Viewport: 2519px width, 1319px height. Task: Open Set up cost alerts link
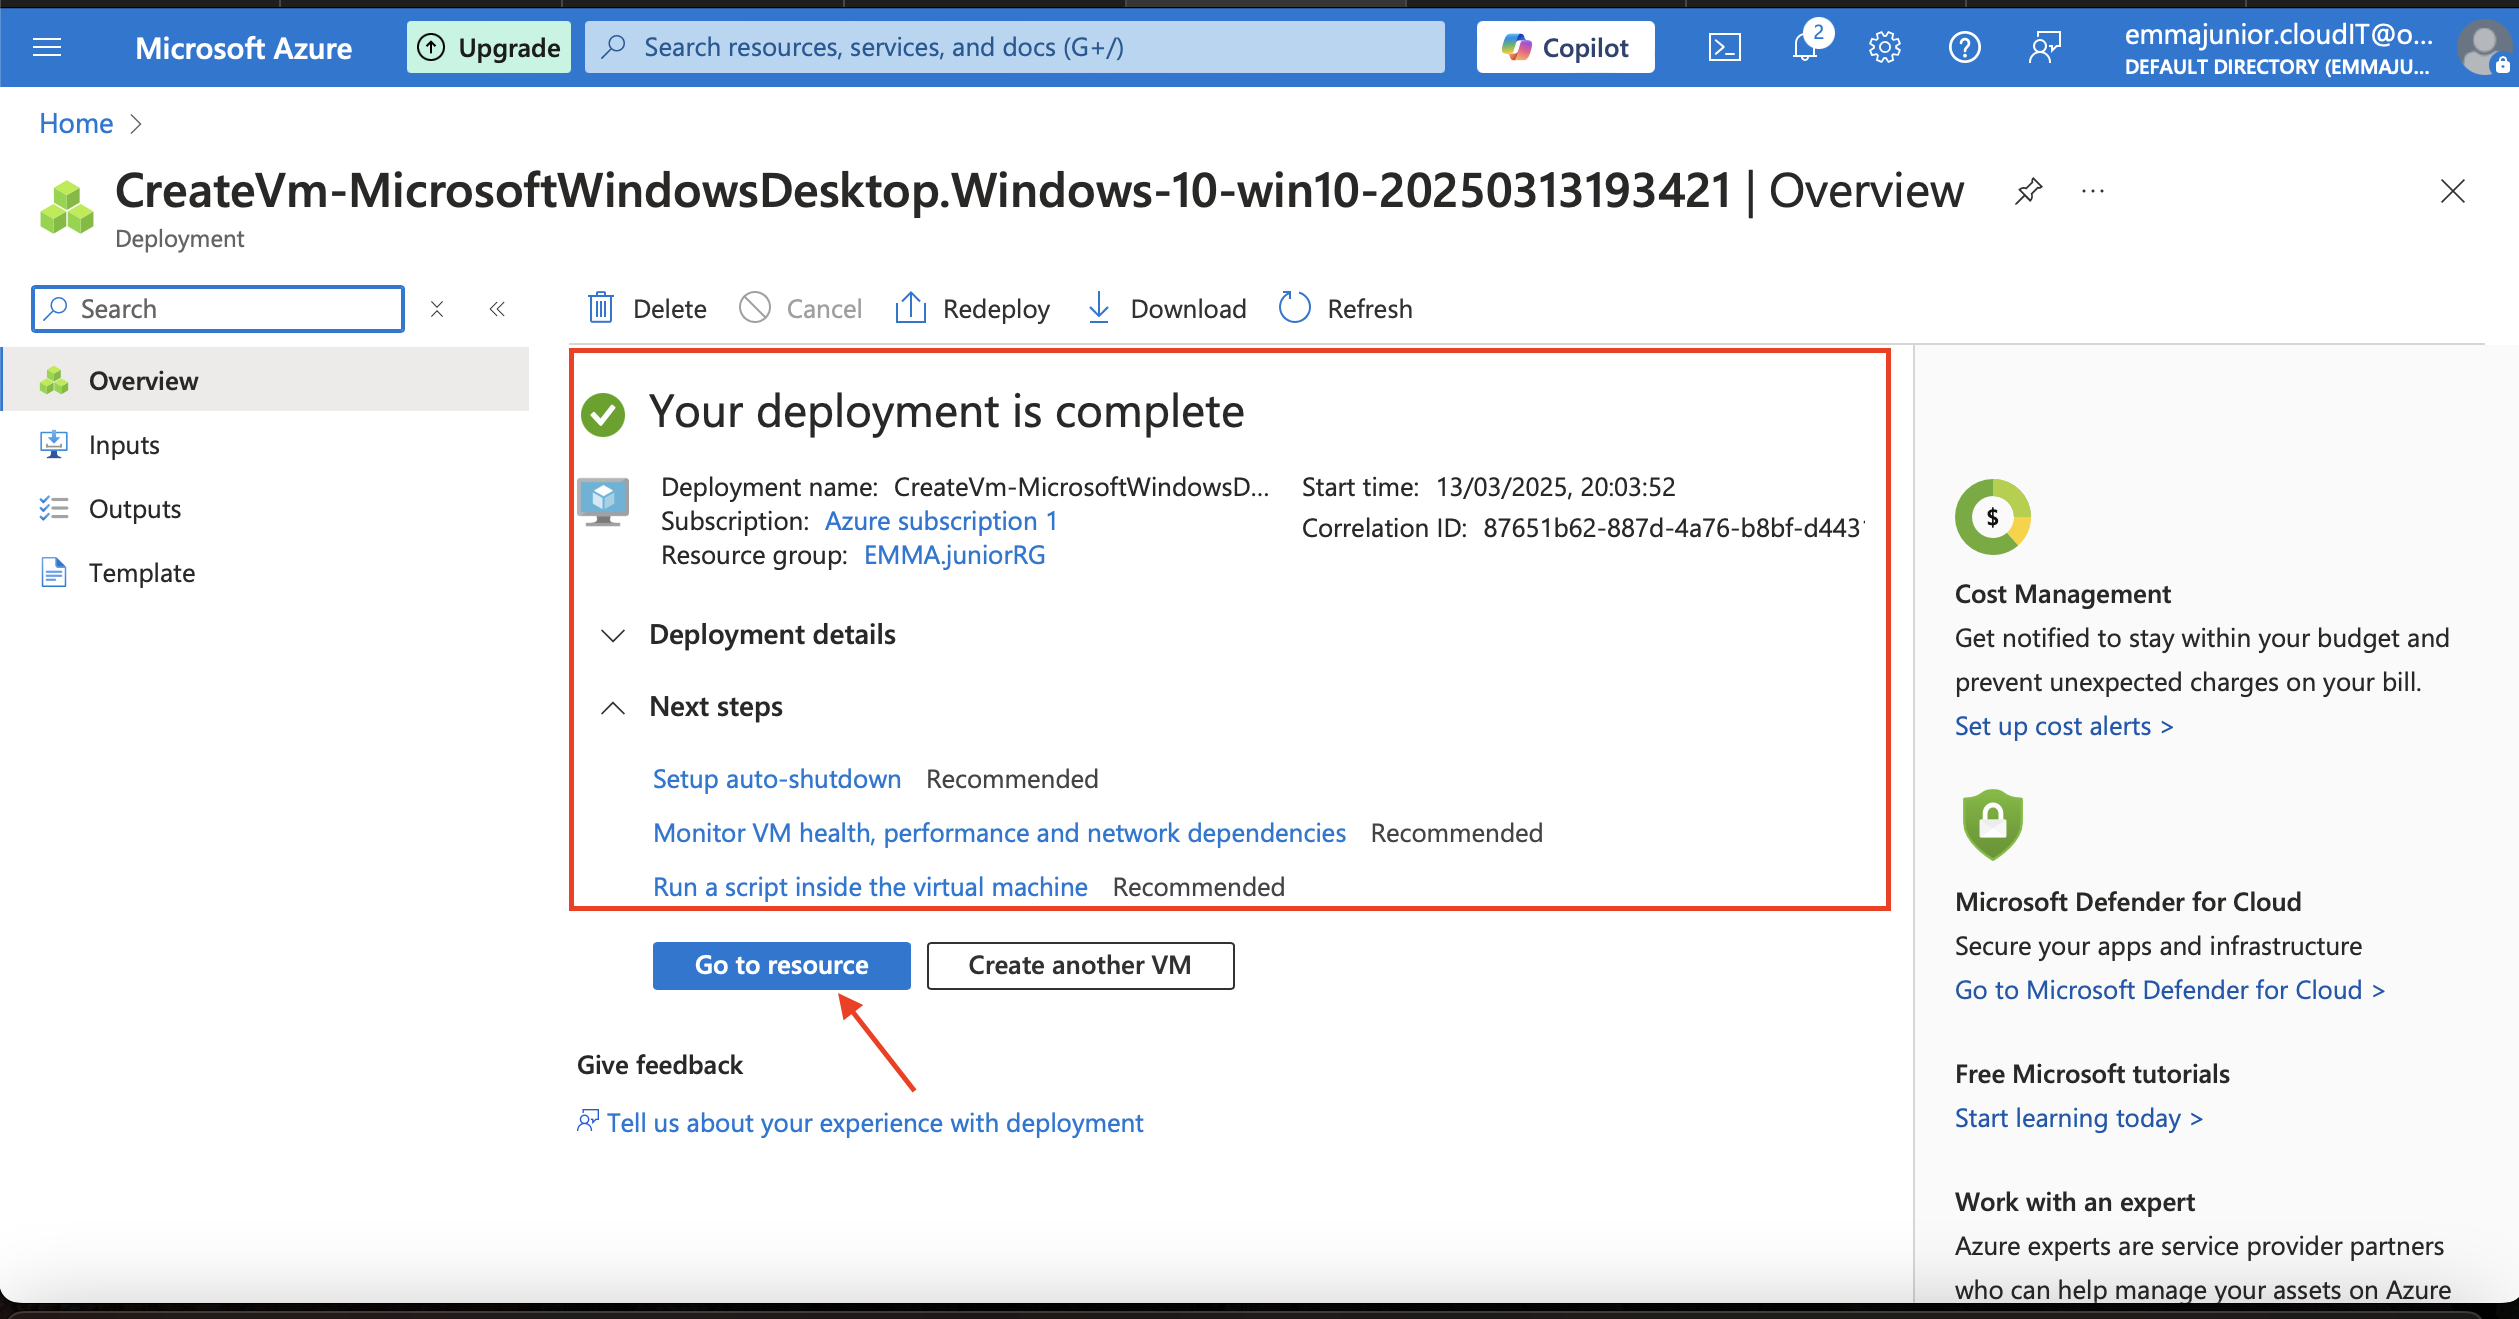tap(2064, 725)
